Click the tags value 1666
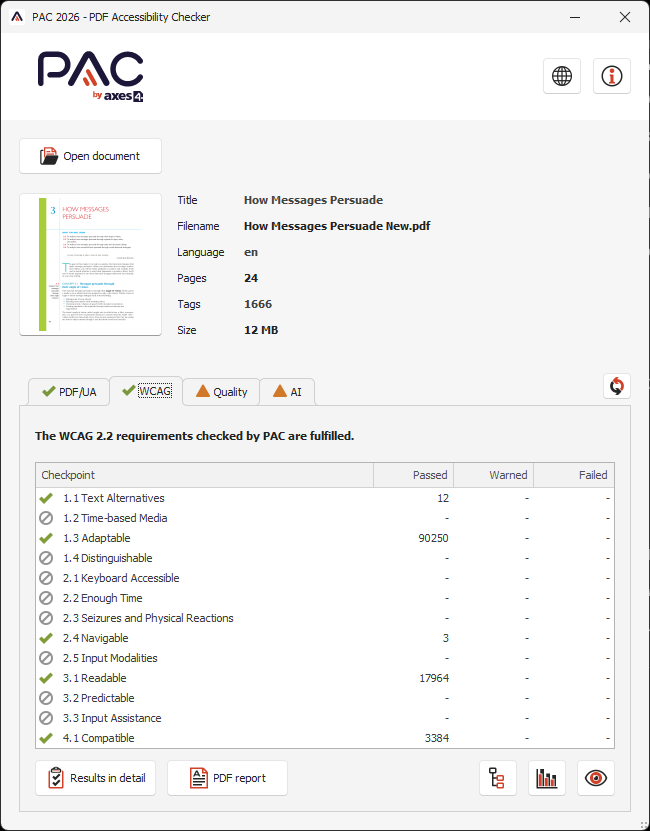 (258, 304)
